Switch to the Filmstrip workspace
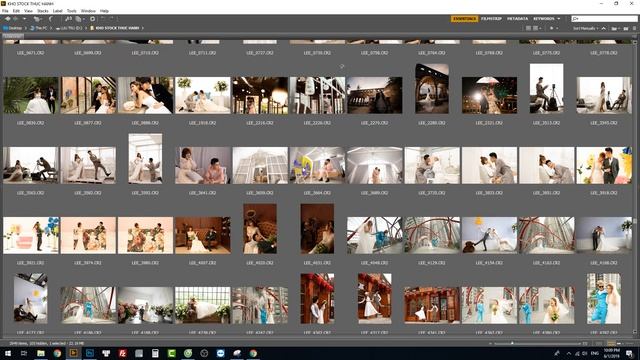The image size is (640, 360). point(491,19)
